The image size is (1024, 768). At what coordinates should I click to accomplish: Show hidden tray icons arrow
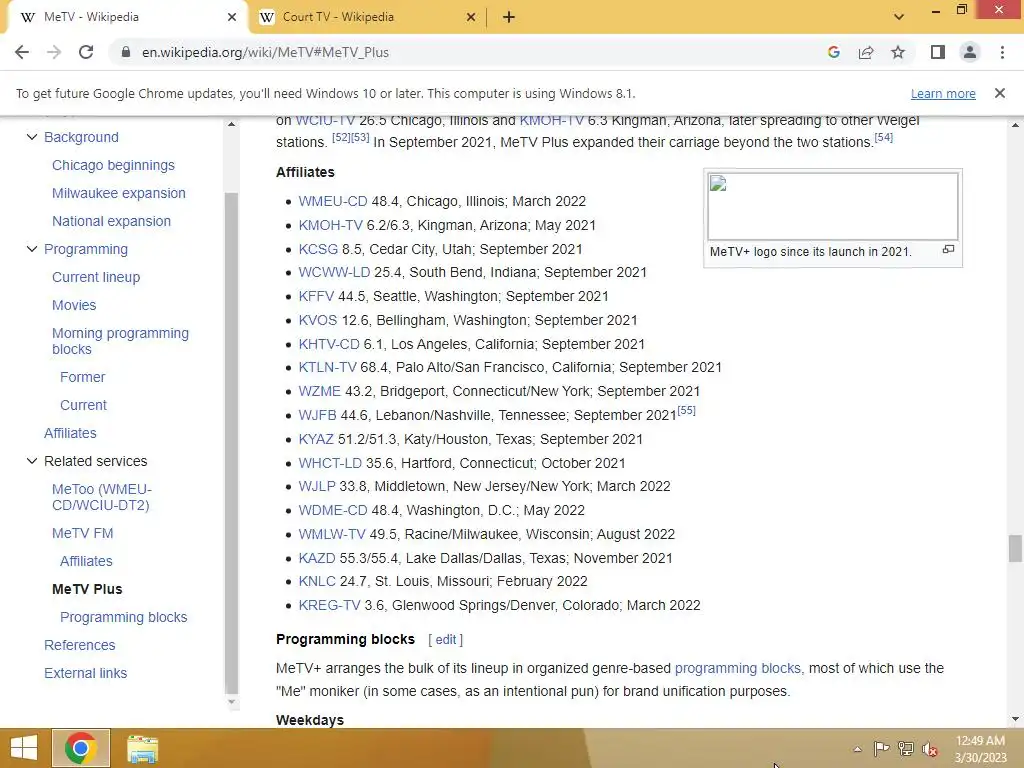(857, 749)
